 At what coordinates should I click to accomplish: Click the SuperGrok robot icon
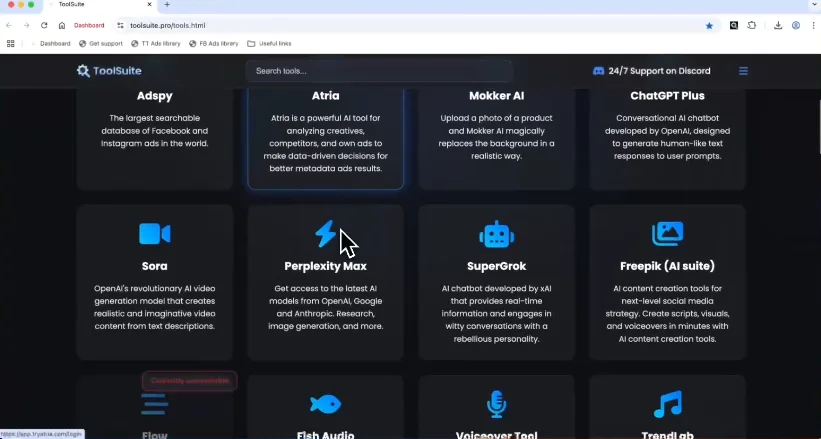(x=496, y=234)
